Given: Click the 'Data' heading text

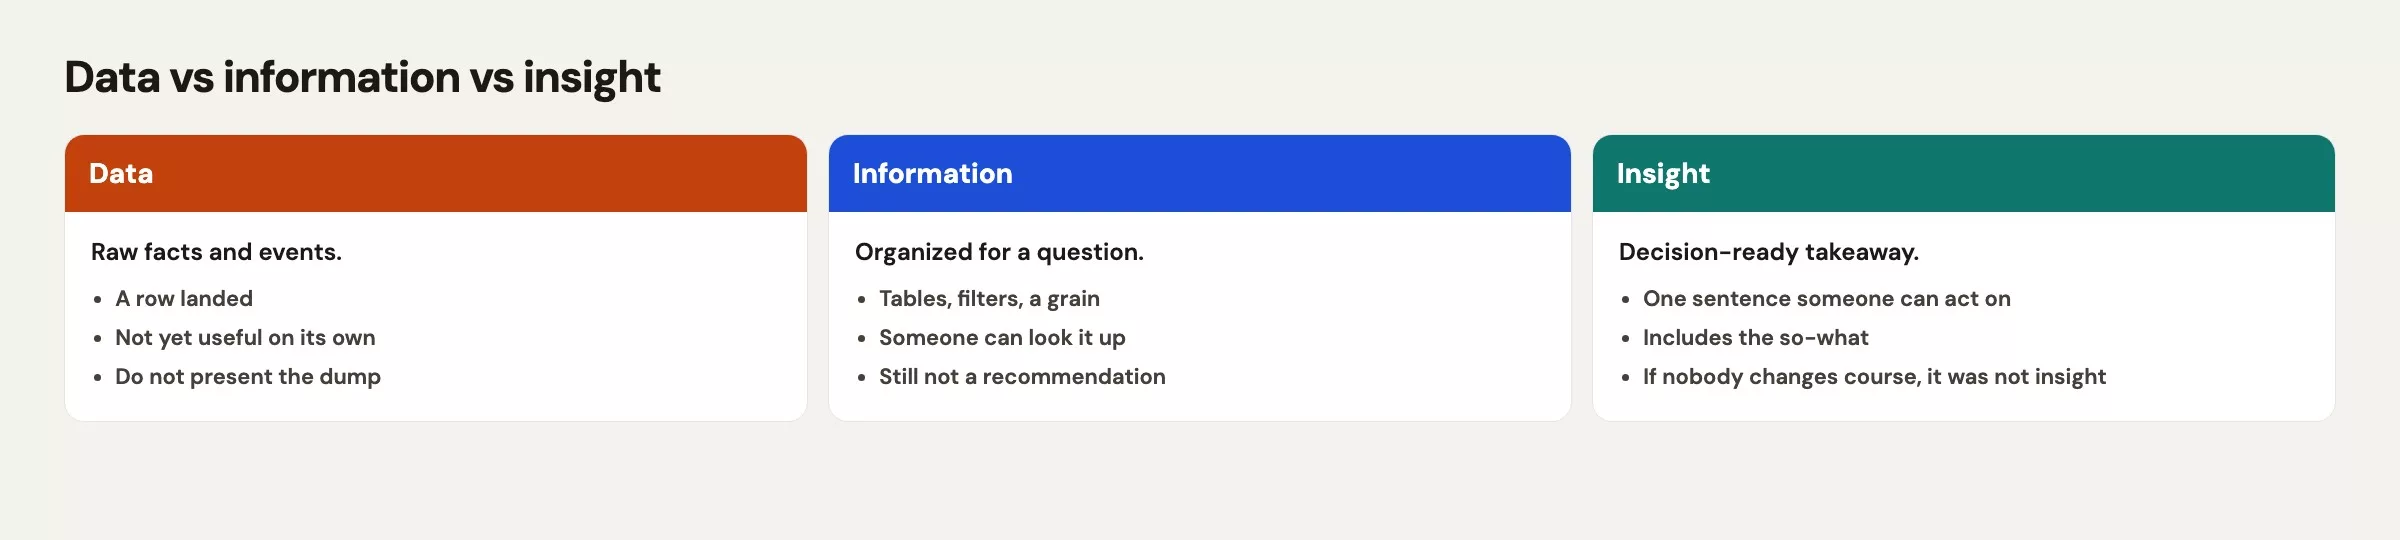Looking at the screenshot, I should (121, 174).
